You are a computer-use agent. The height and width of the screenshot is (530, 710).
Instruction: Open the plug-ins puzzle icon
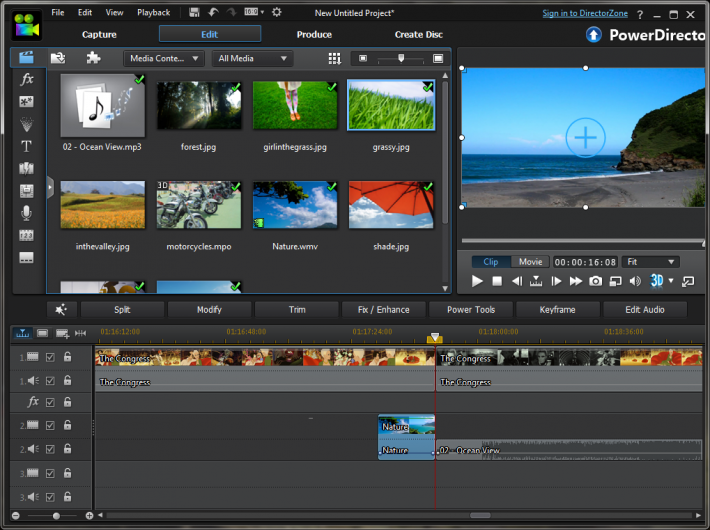tap(93, 58)
